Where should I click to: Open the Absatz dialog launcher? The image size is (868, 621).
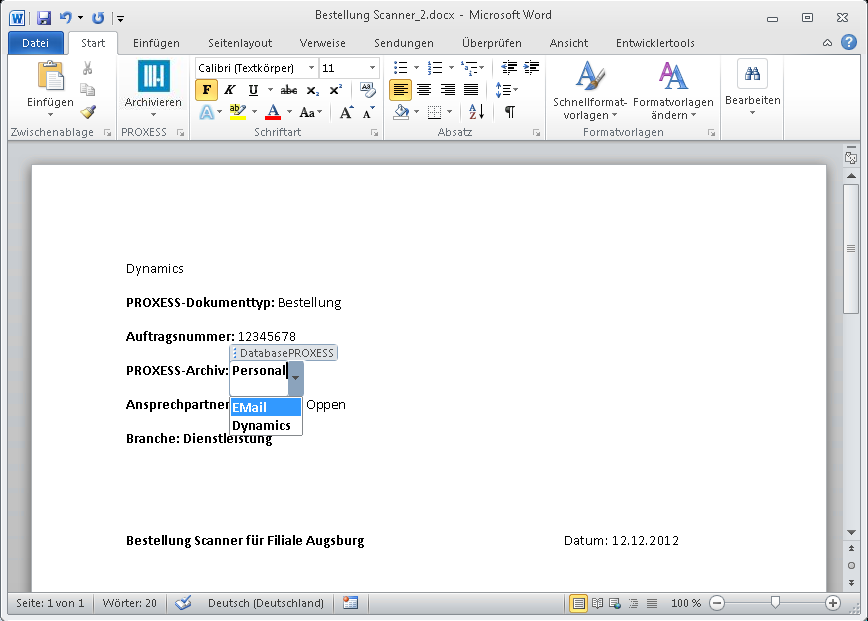point(536,133)
